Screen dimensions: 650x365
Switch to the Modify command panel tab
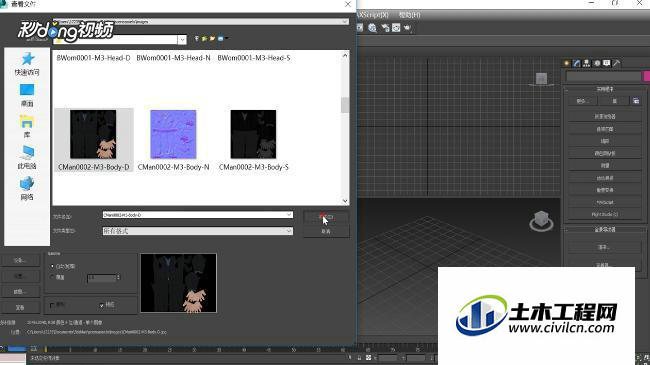[577, 63]
